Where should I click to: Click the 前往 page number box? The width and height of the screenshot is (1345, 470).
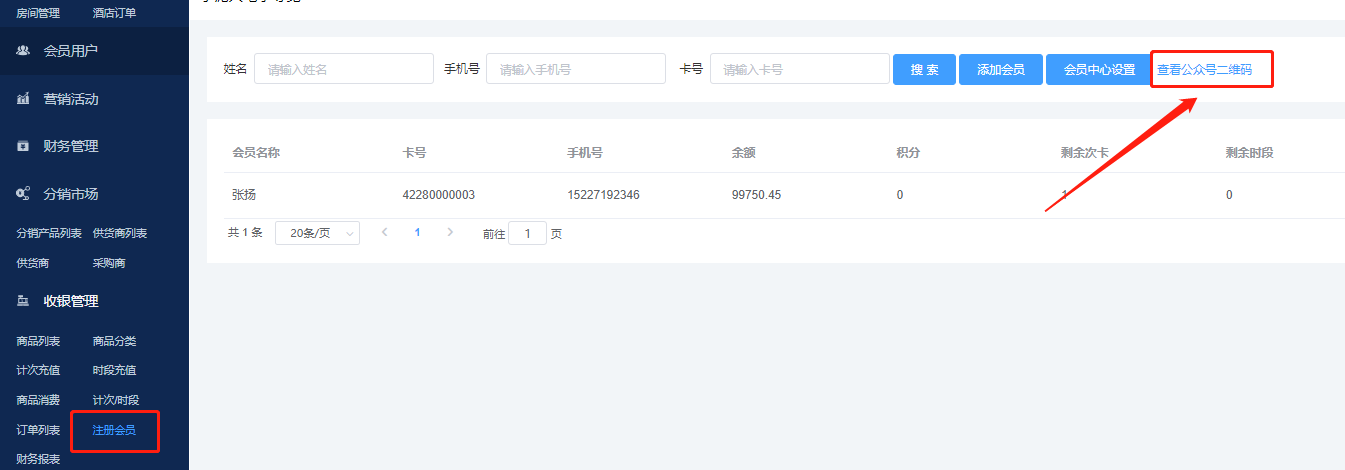pos(527,233)
